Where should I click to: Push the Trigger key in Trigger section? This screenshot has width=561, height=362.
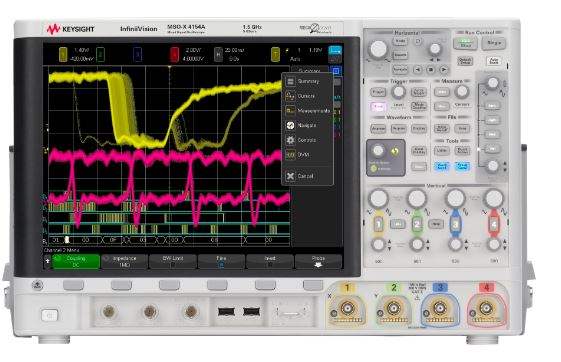[x=378, y=92]
